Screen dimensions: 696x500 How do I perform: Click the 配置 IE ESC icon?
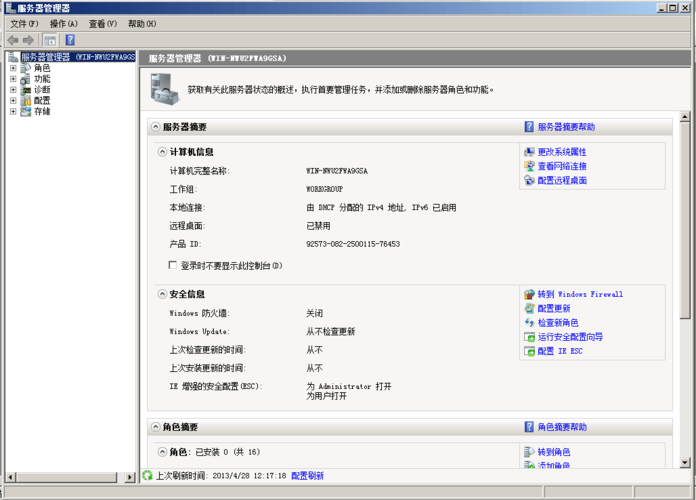tap(529, 351)
